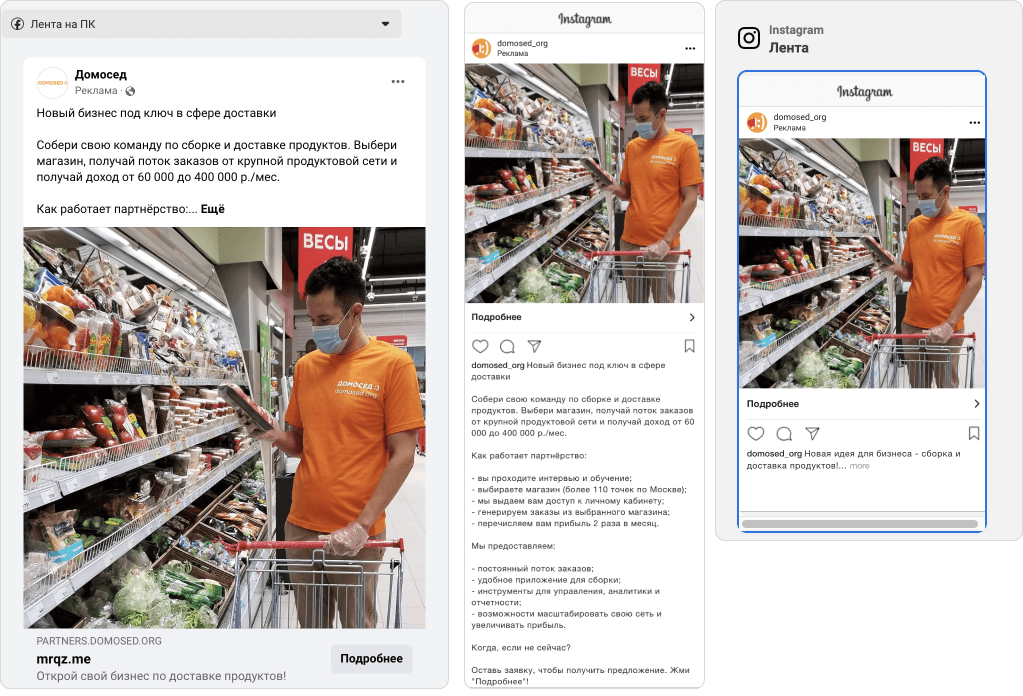1023x696 pixels.
Task: Click the paper-plane share icon in Лента card
Action: (812, 433)
